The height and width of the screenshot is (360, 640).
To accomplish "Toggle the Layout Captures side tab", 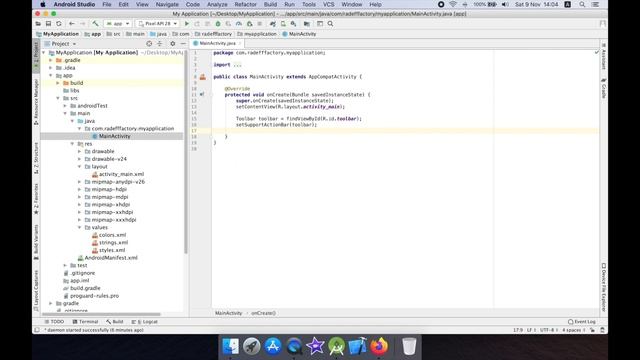I will pos(36,291).
